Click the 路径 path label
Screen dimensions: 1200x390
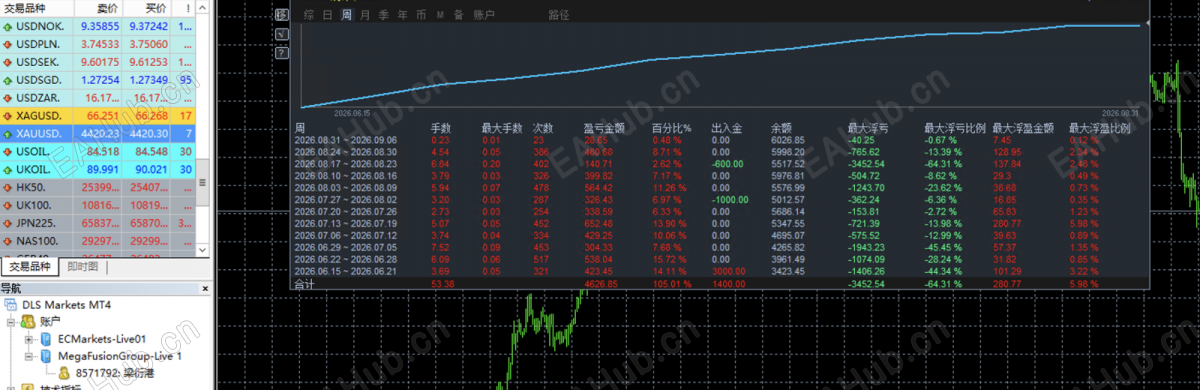pos(560,15)
